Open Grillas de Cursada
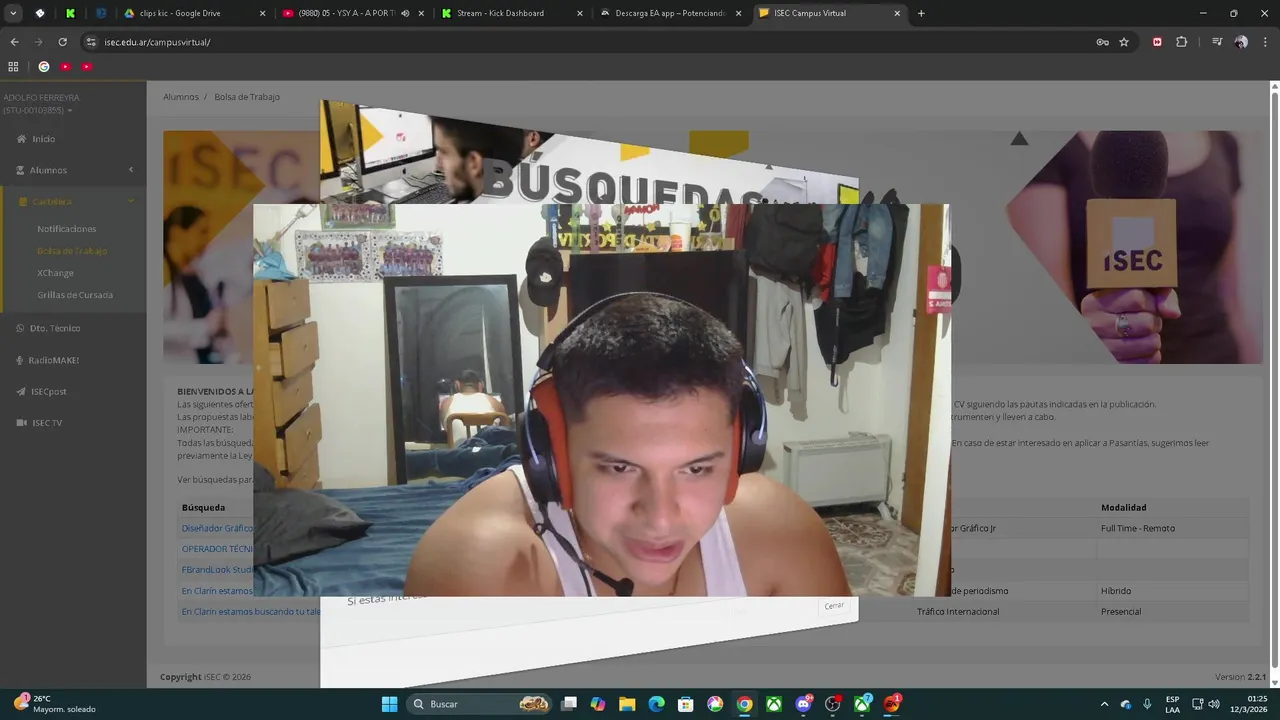The height and width of the screenshot is (720, 1280). tap(75, 295)
